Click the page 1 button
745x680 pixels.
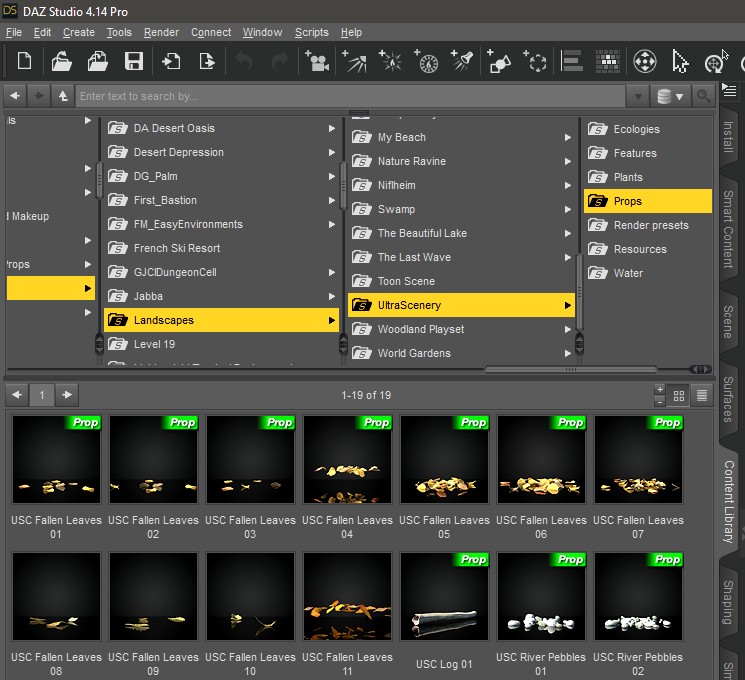pyautogui.click(x=42, y=395)
